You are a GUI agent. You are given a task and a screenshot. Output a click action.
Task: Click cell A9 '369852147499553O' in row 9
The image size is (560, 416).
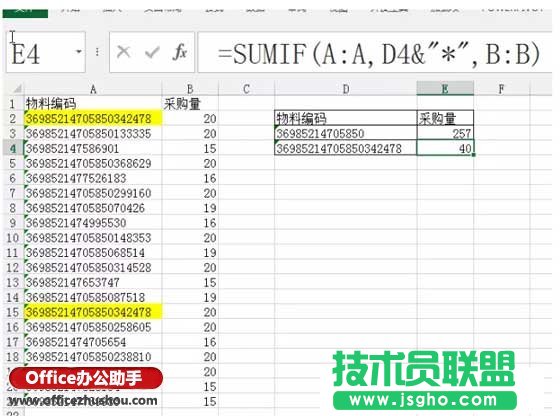[93, 223]
